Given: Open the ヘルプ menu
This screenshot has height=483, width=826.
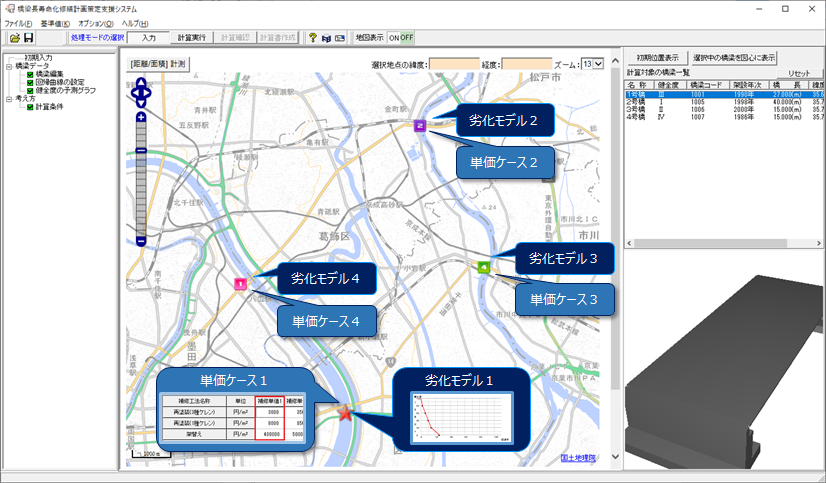Looking at the screenshot, I should (135, 24).
